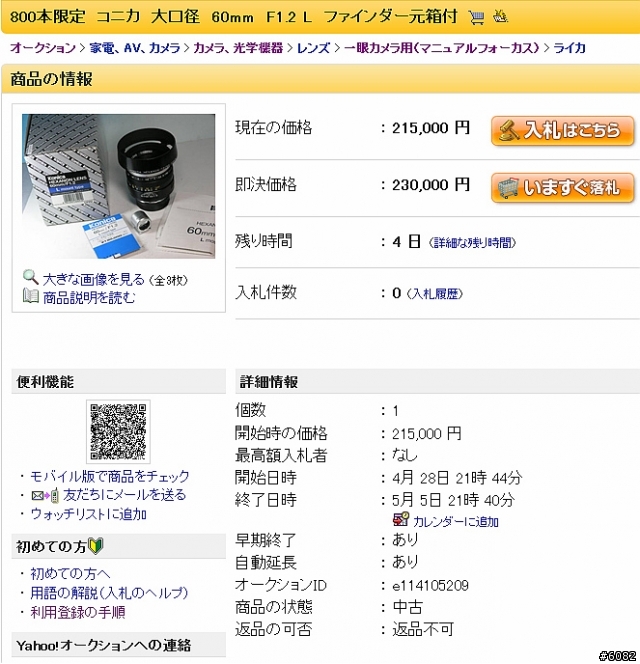Open 詳細な残り時間 link
640x664 pixels.
pos(472,243)
